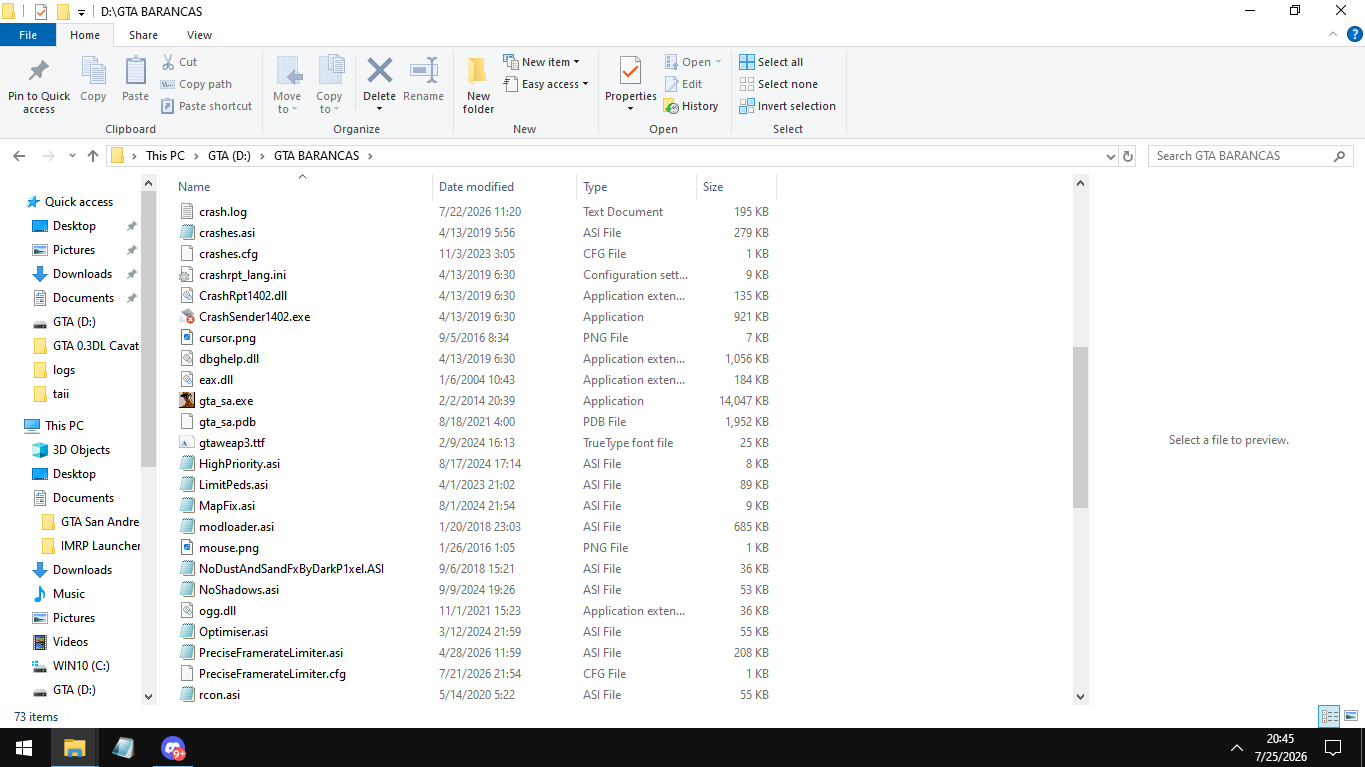Toggle details view layout button
Screen dimensions: 1365x767
[x=1329, y=716]
